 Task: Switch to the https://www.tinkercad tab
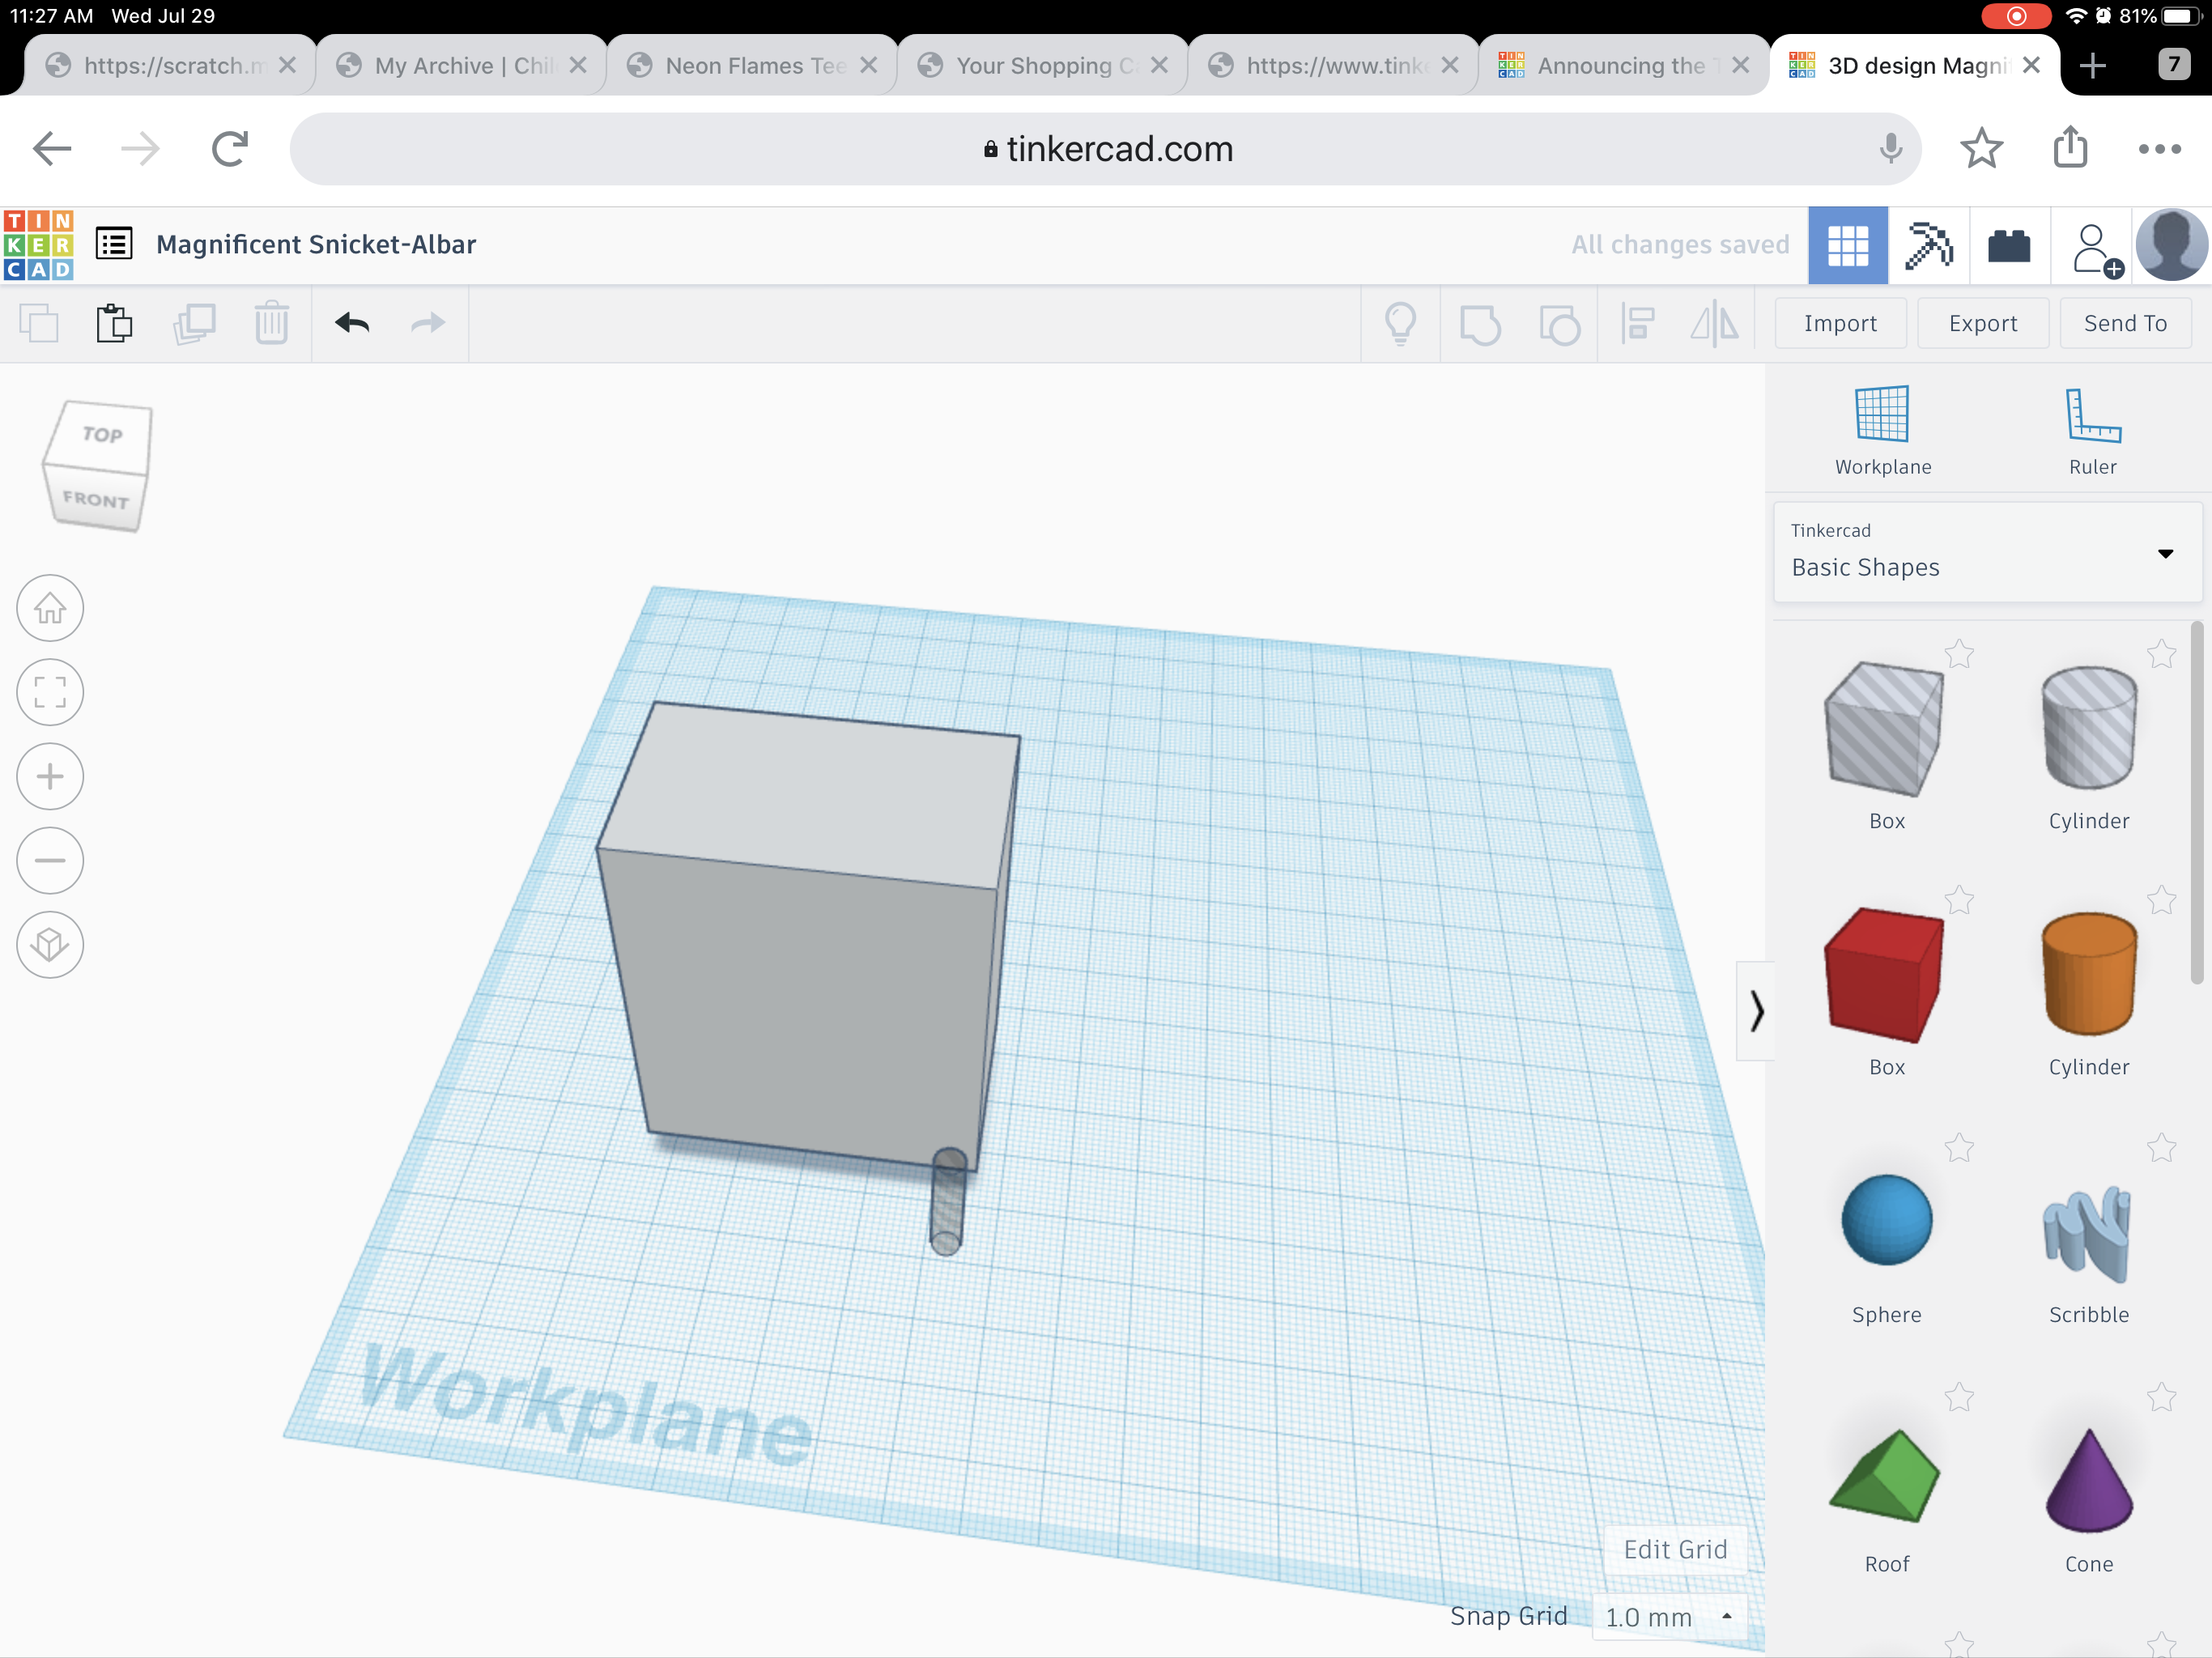click(x=1334, y=65)
